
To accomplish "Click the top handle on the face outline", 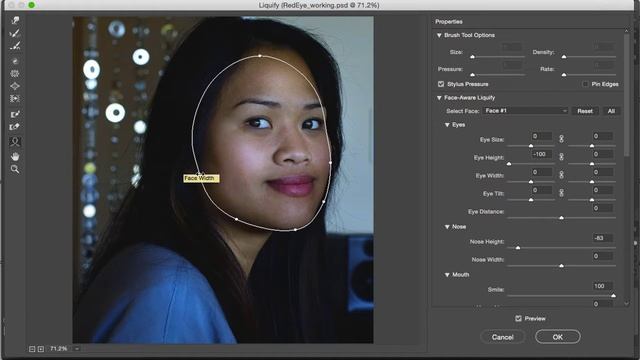I will click(260, 56).
